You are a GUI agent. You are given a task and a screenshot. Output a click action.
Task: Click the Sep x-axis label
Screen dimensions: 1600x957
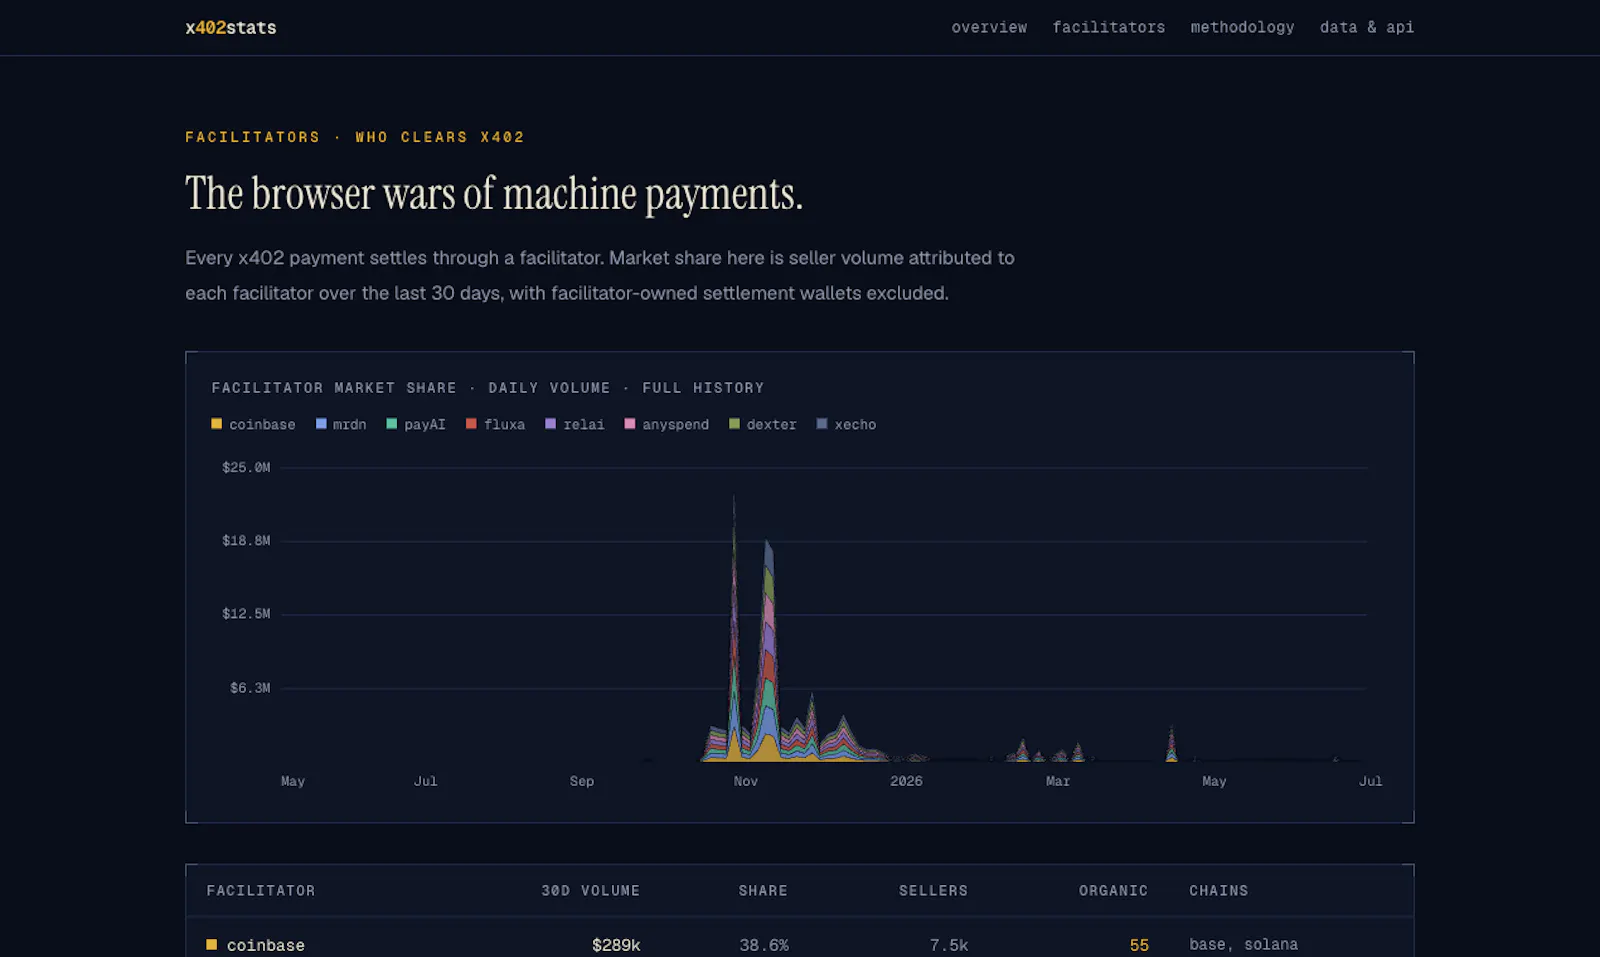(581, 781)
